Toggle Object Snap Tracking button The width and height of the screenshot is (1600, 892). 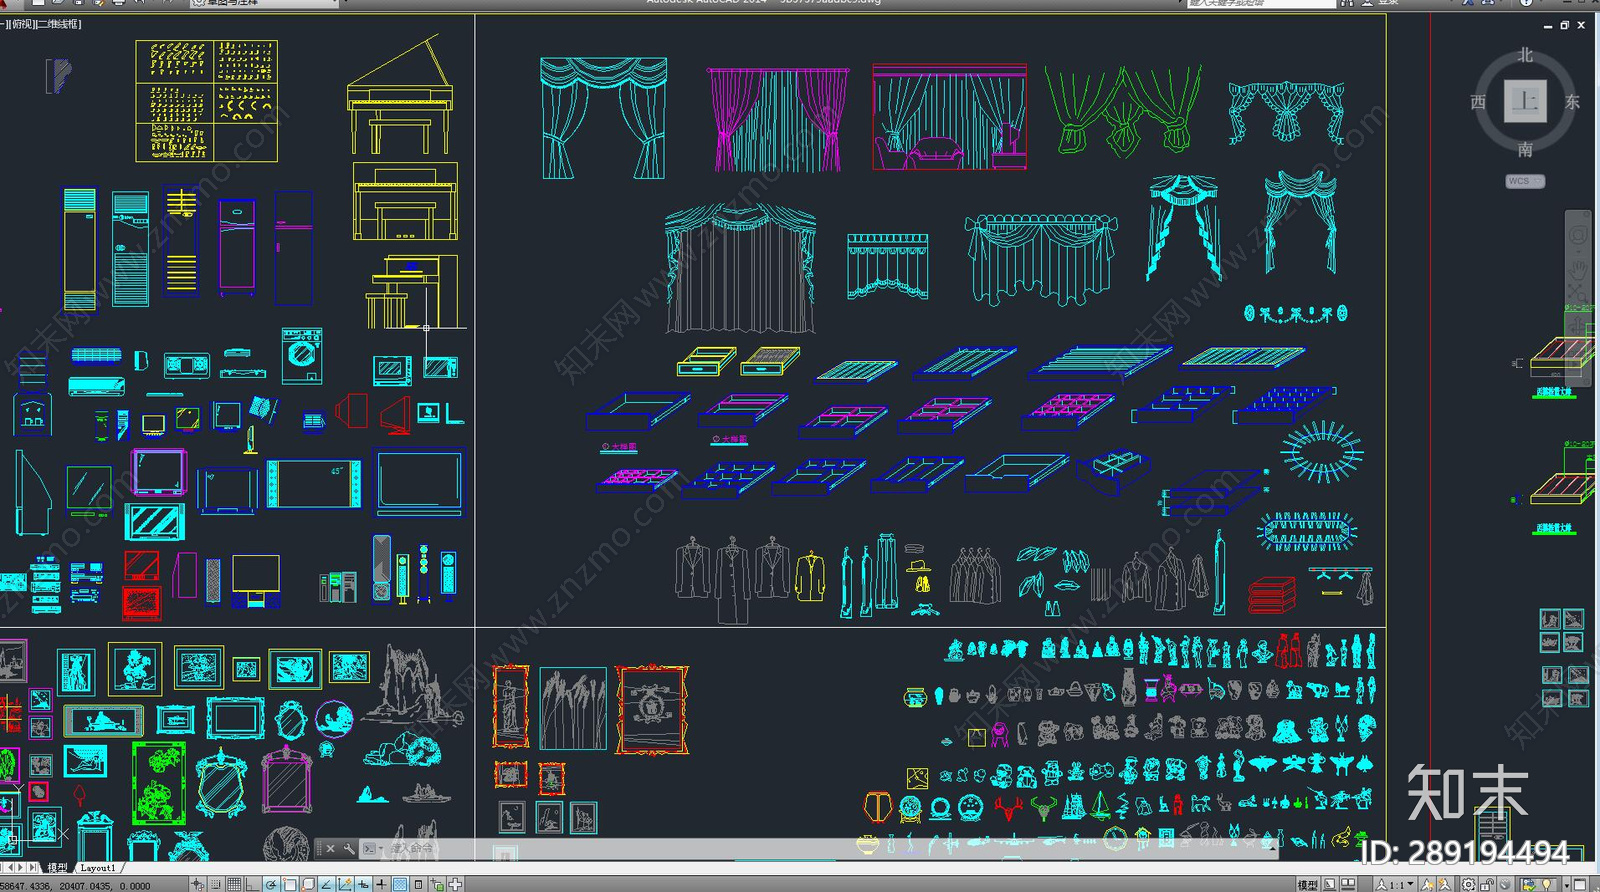pyautogui.click(x=326, y=885)
